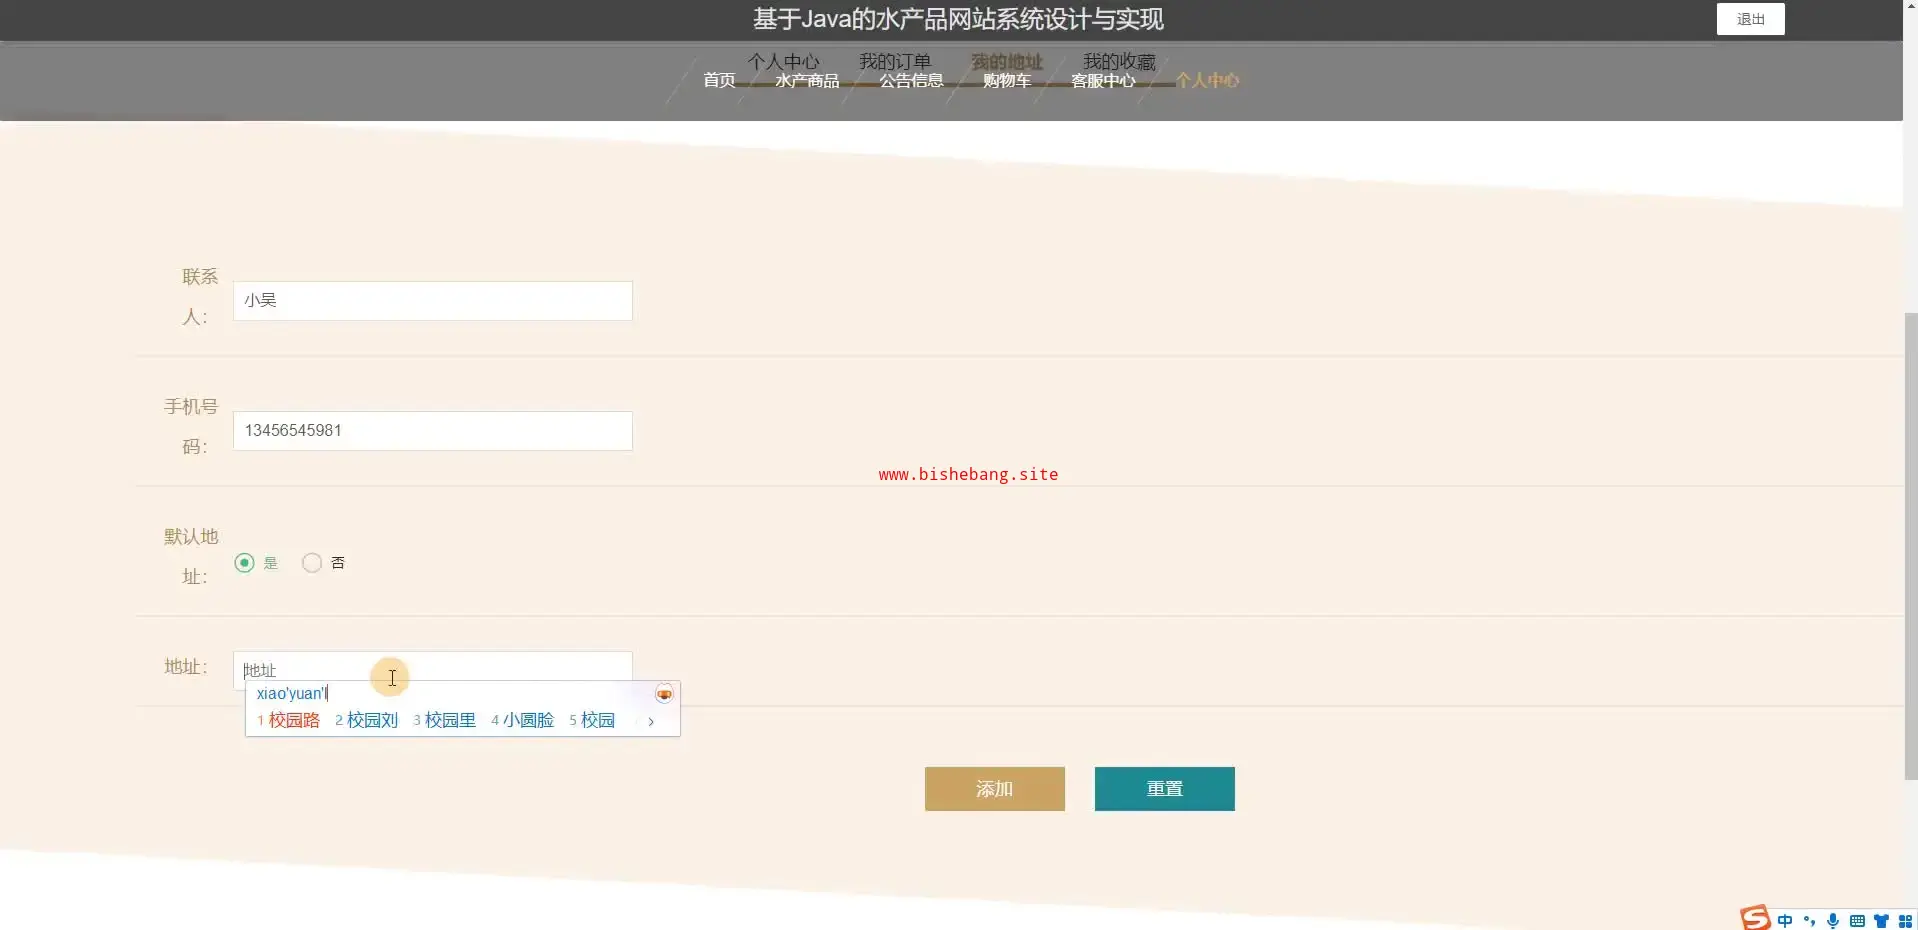1918x930 pixels.
Task: Open Sogou soft keyboard icon
Action: 1857,921
